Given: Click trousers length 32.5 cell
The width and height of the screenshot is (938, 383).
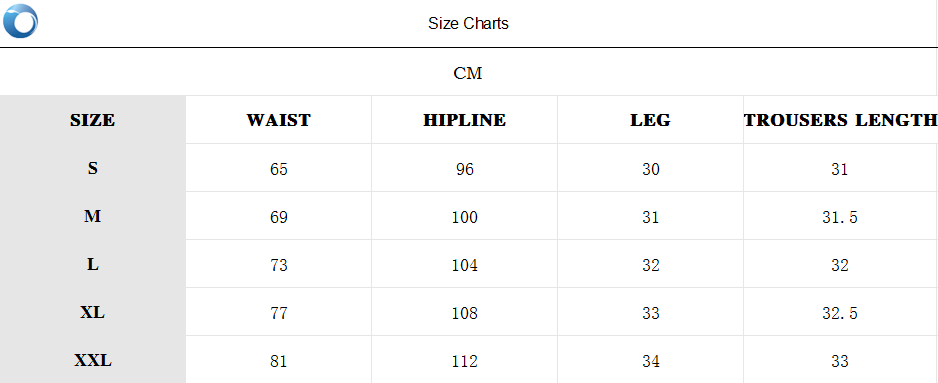Looking at the screenshot, I should pos(840,314).
